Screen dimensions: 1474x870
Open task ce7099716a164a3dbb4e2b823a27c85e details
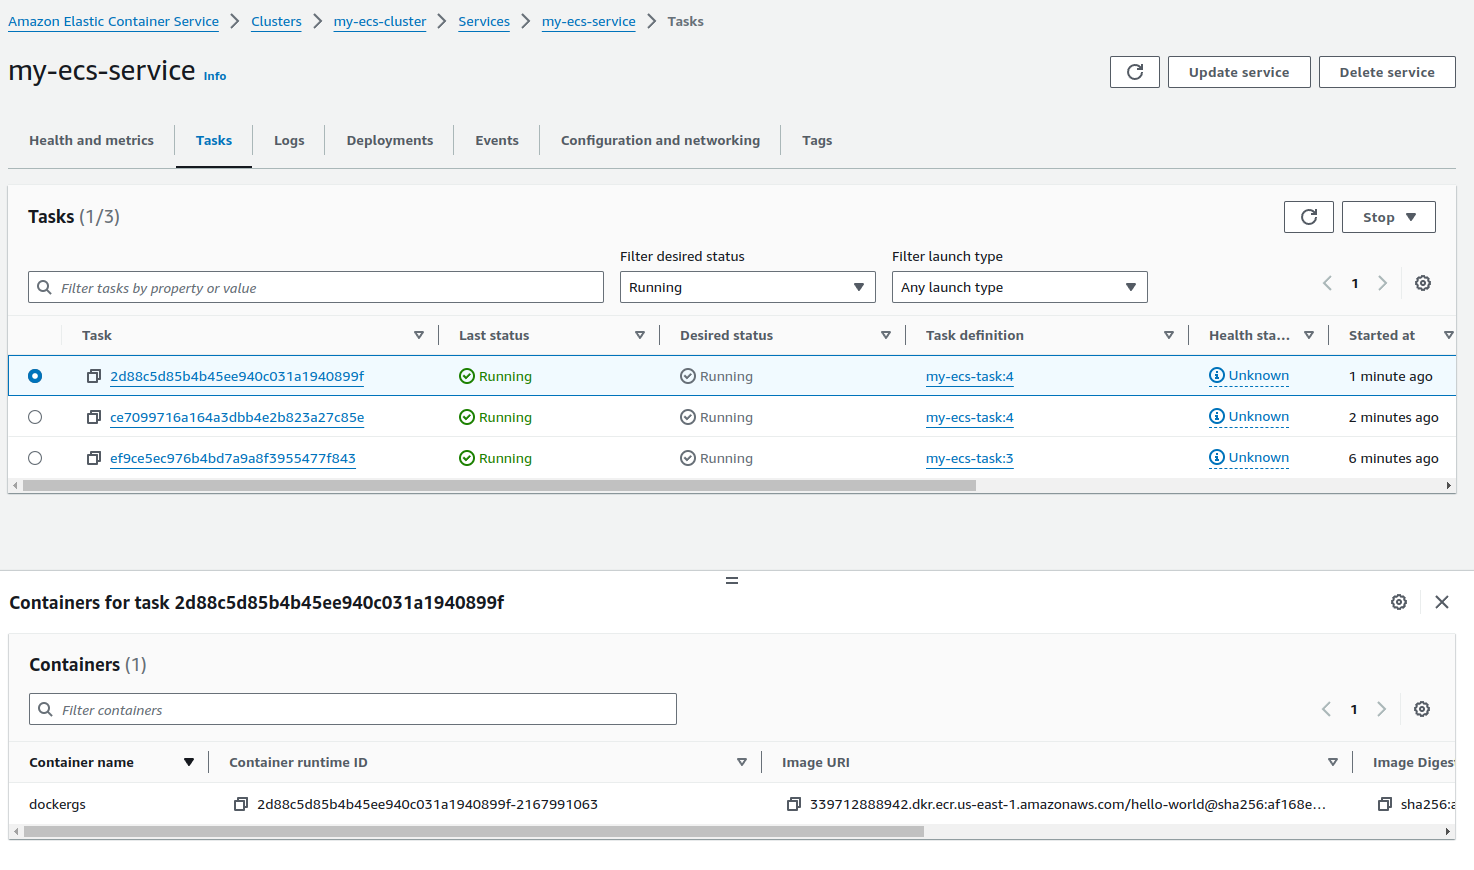[x=237, y=417]
